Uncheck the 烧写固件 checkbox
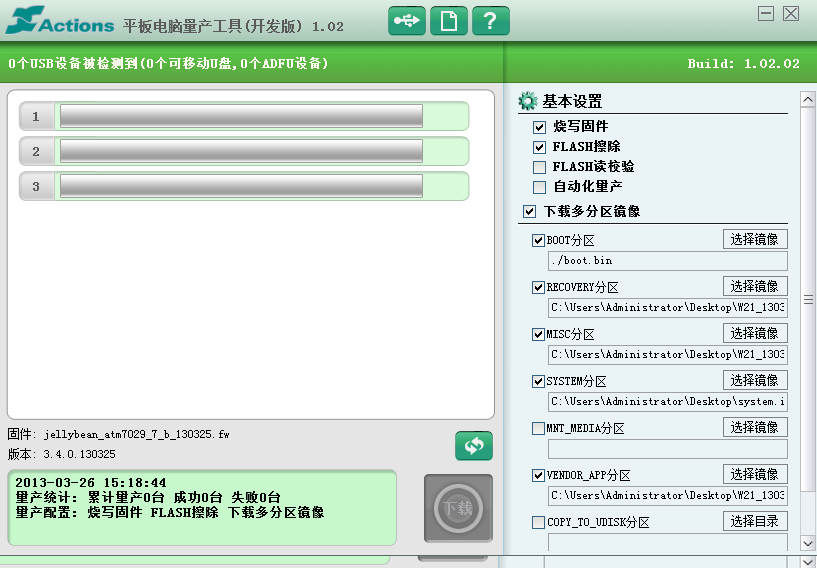 (x=539, y=127)
